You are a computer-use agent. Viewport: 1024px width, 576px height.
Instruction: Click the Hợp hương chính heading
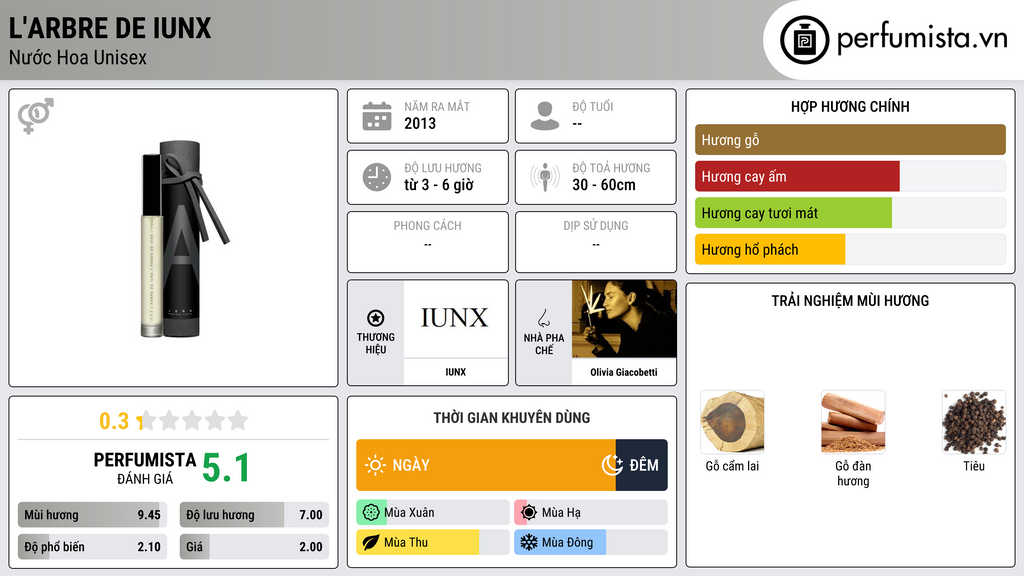[850, 106]
